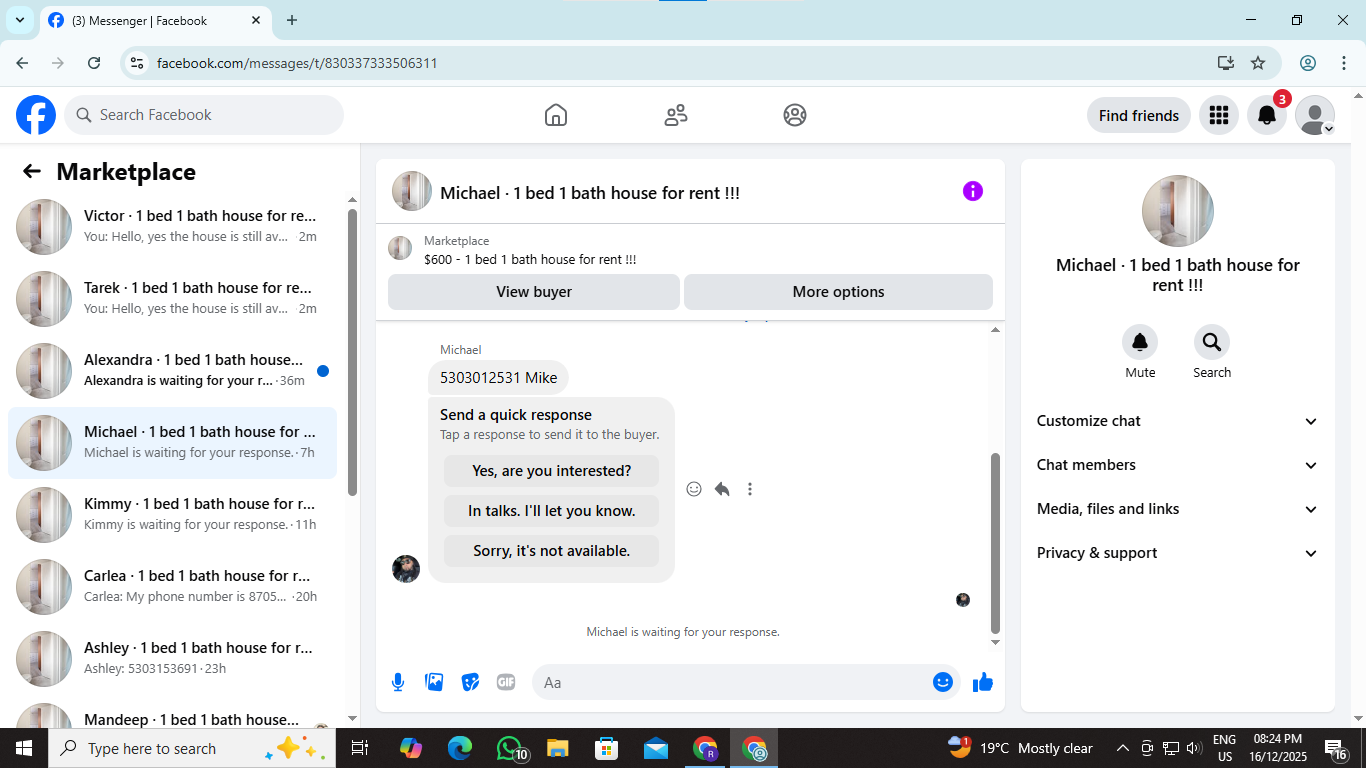Select the Michael conversation in list
The height and width of the screenshot is (768, 1366).
172,443
